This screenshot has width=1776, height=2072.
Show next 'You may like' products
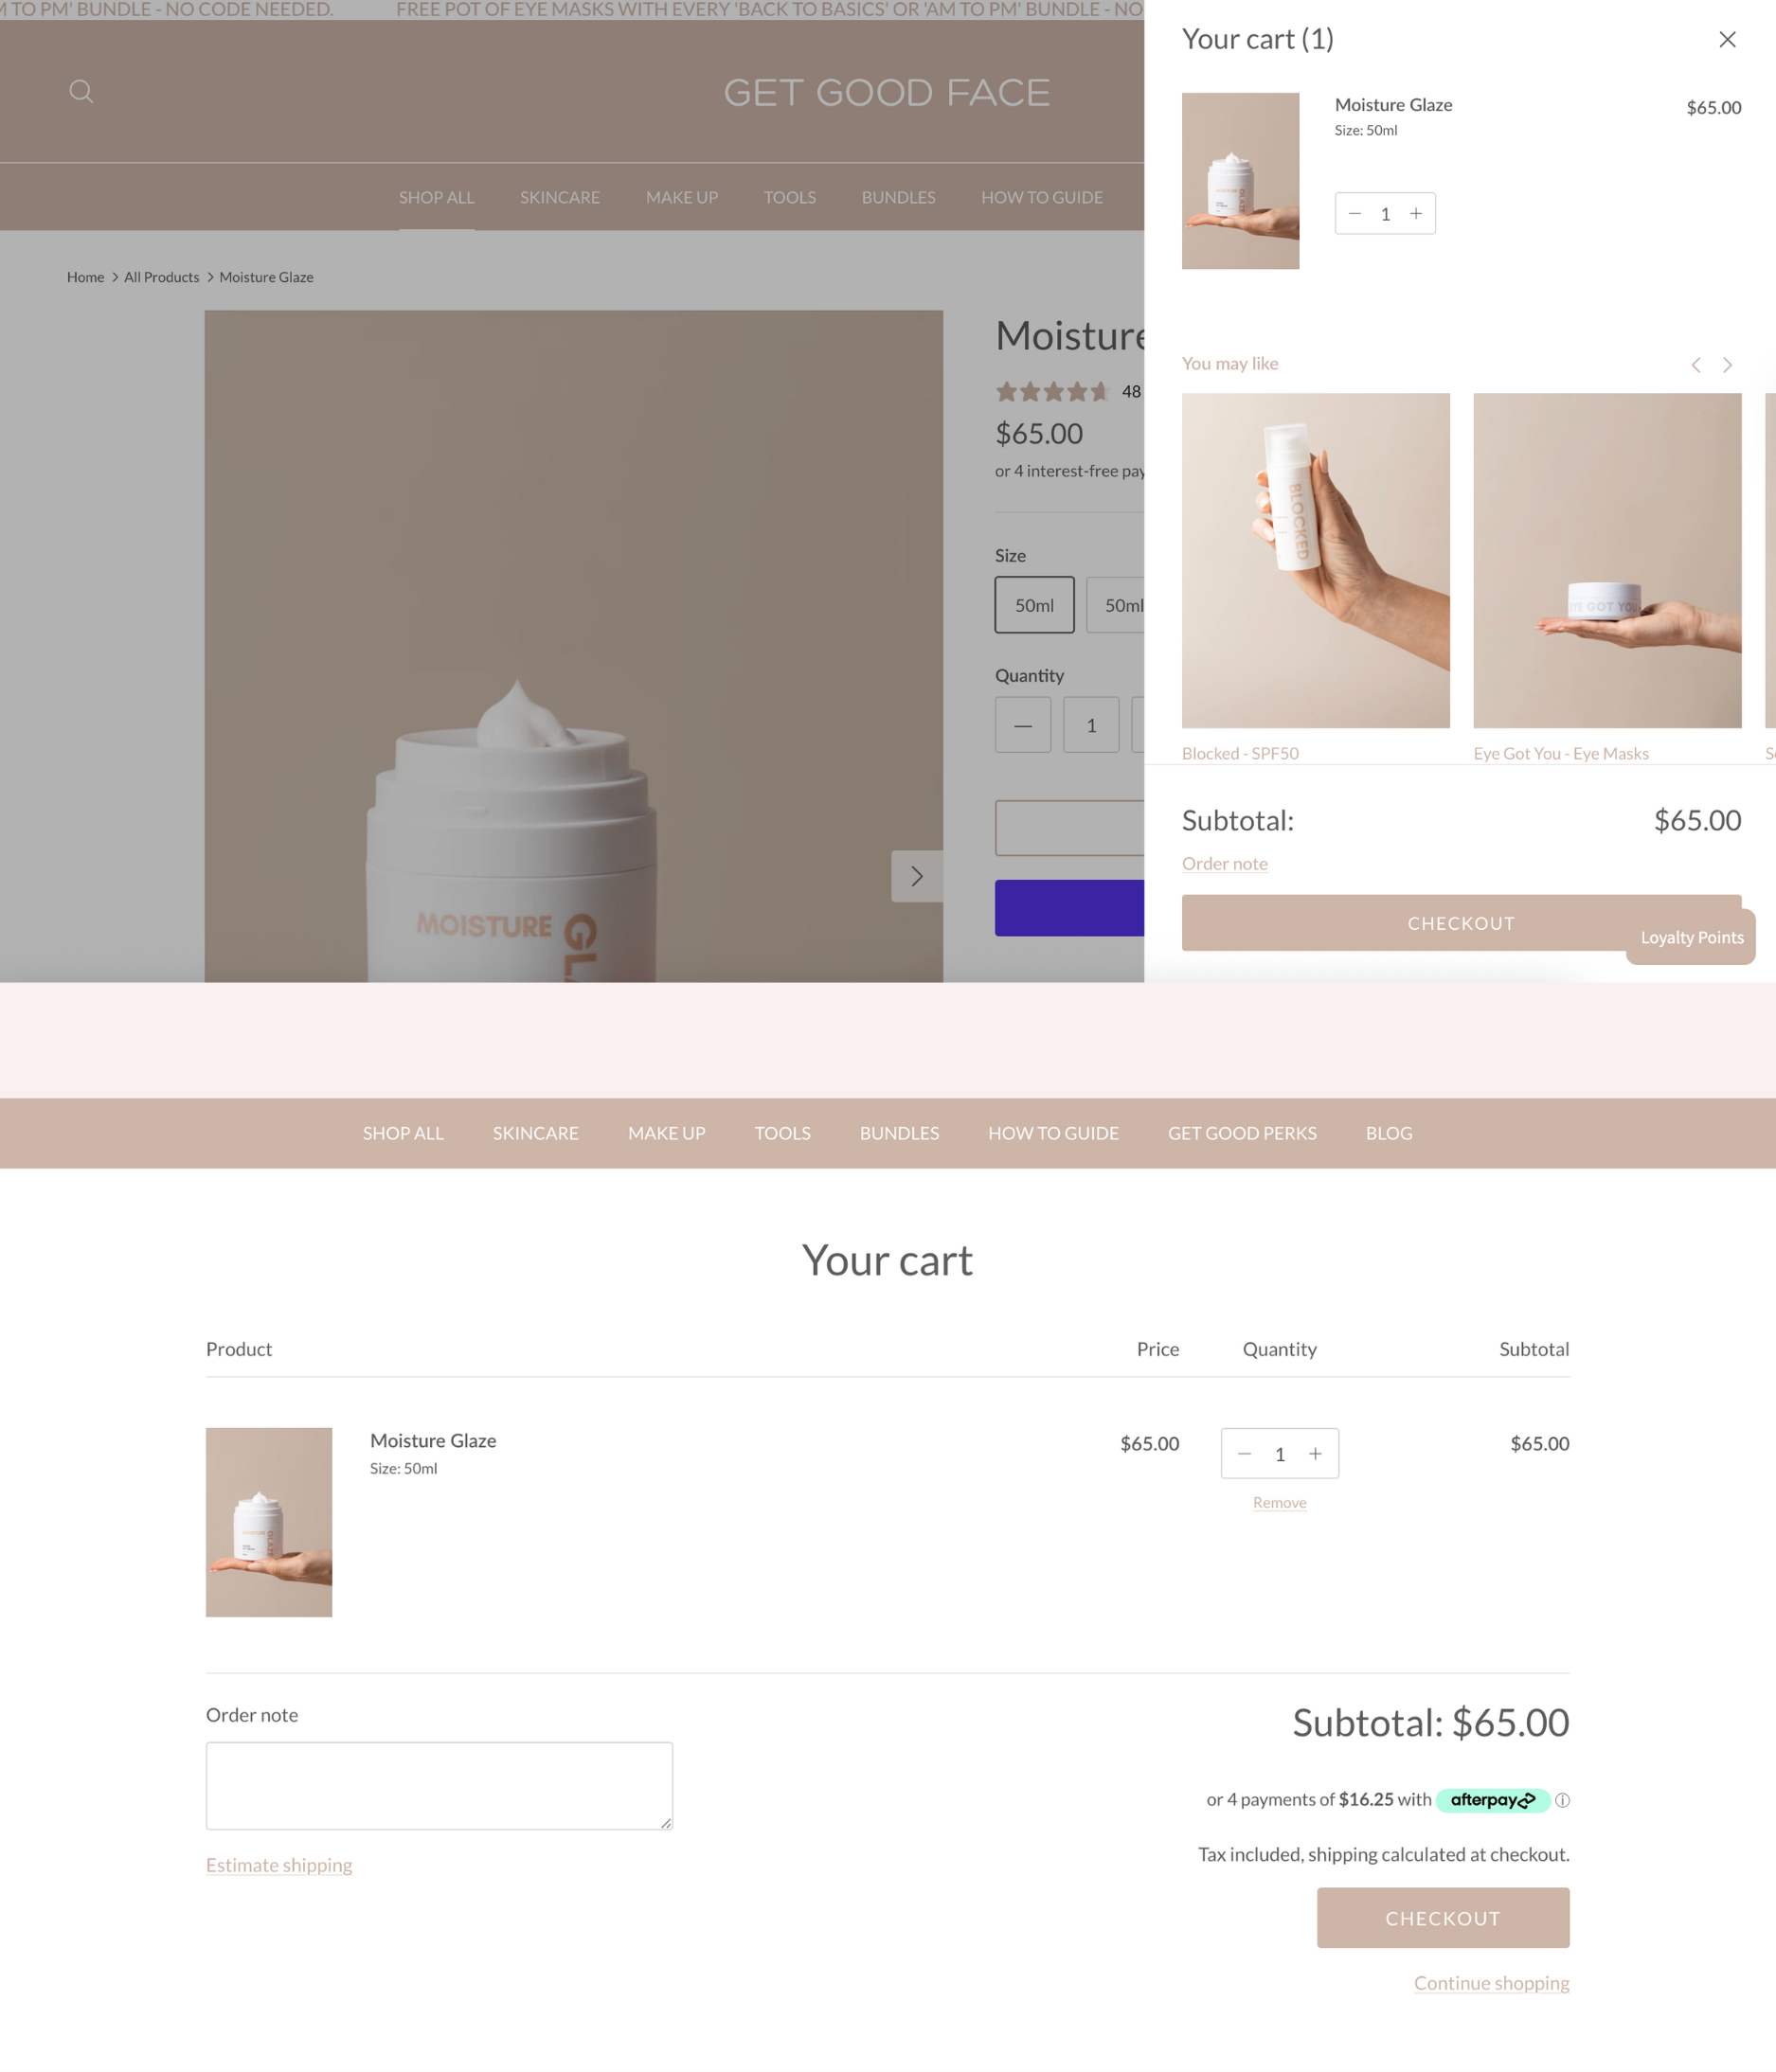point(1727,365)
